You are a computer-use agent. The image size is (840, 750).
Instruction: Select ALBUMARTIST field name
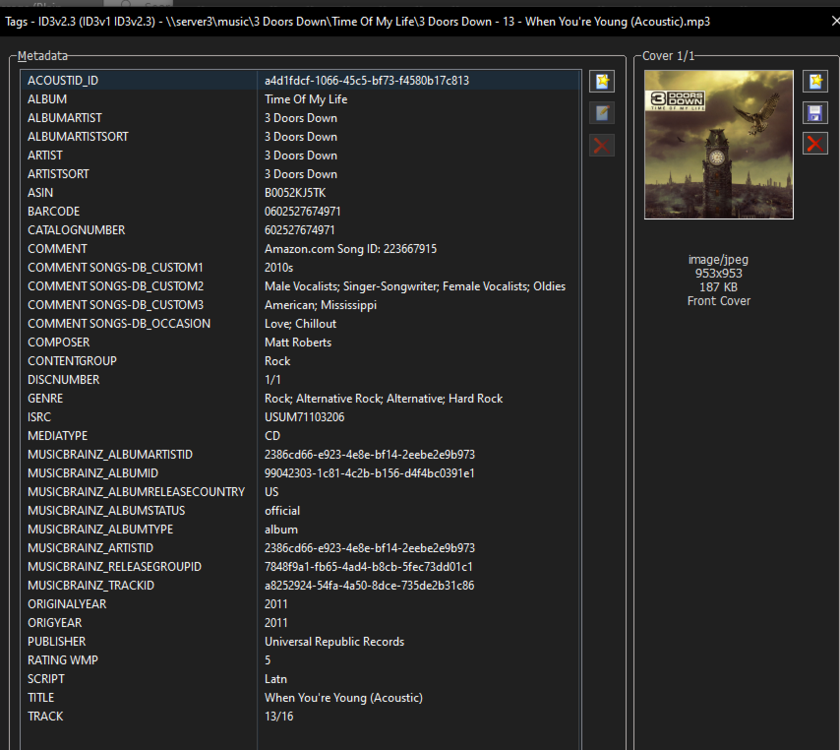pos(64,118)
